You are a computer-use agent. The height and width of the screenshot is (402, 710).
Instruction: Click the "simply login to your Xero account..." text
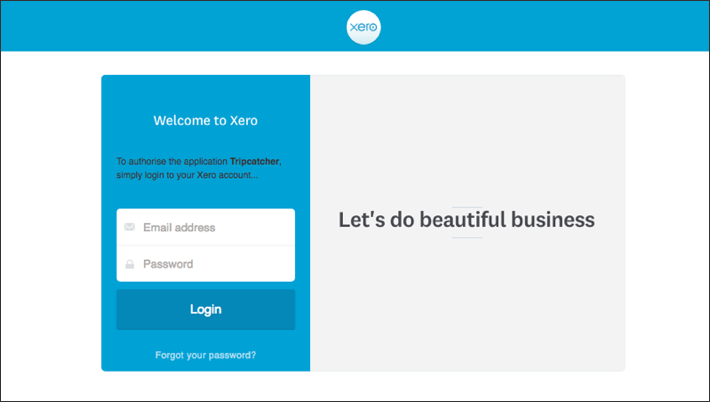(187, 175)
